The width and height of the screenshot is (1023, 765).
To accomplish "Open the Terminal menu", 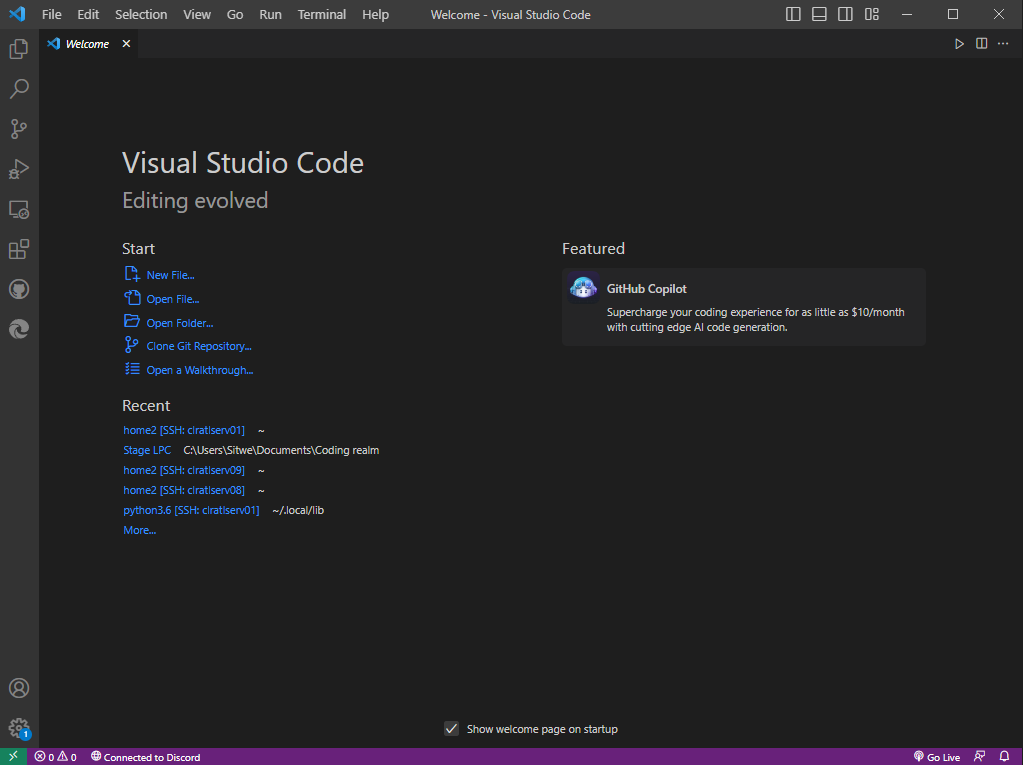I will 322,14.
